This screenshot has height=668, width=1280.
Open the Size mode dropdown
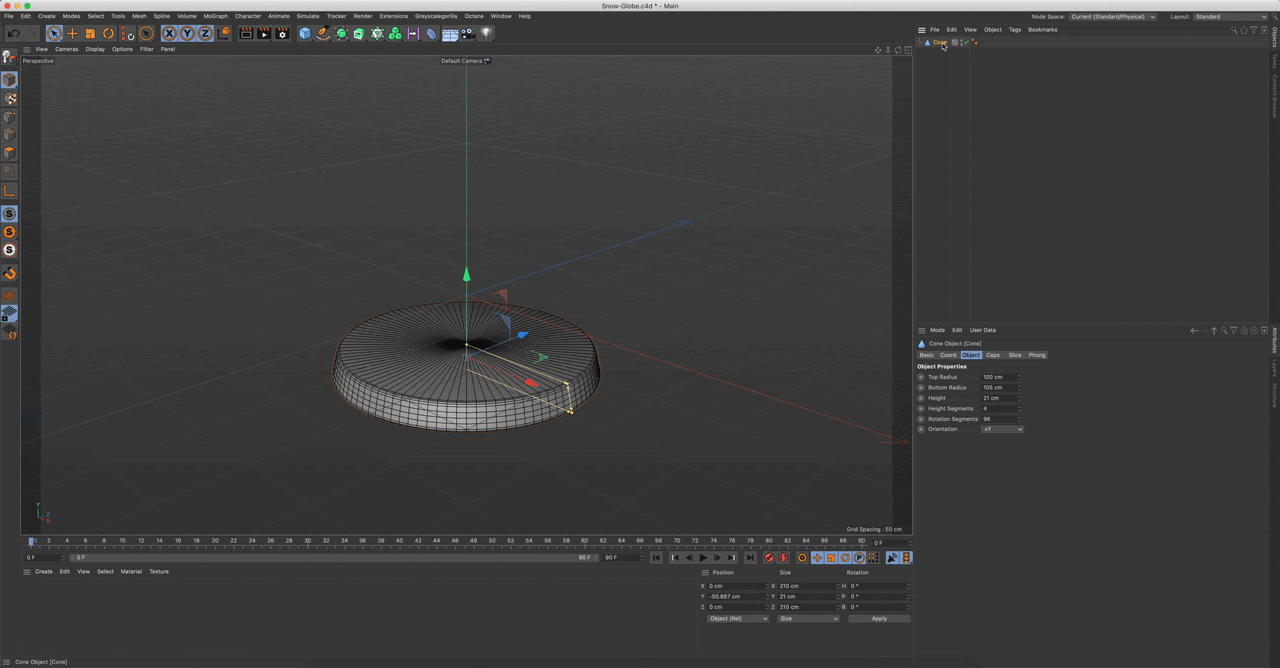[x=808, y=618]
